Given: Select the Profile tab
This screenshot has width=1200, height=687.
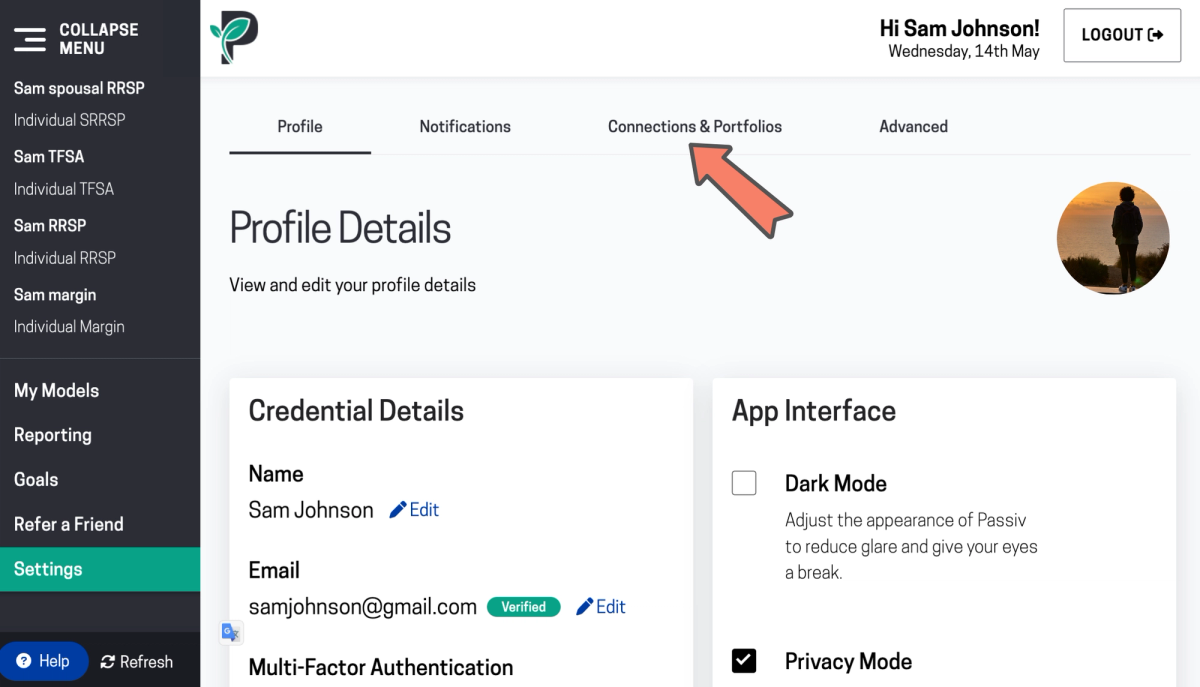Looking at the screenshot, I should (299, 126).
